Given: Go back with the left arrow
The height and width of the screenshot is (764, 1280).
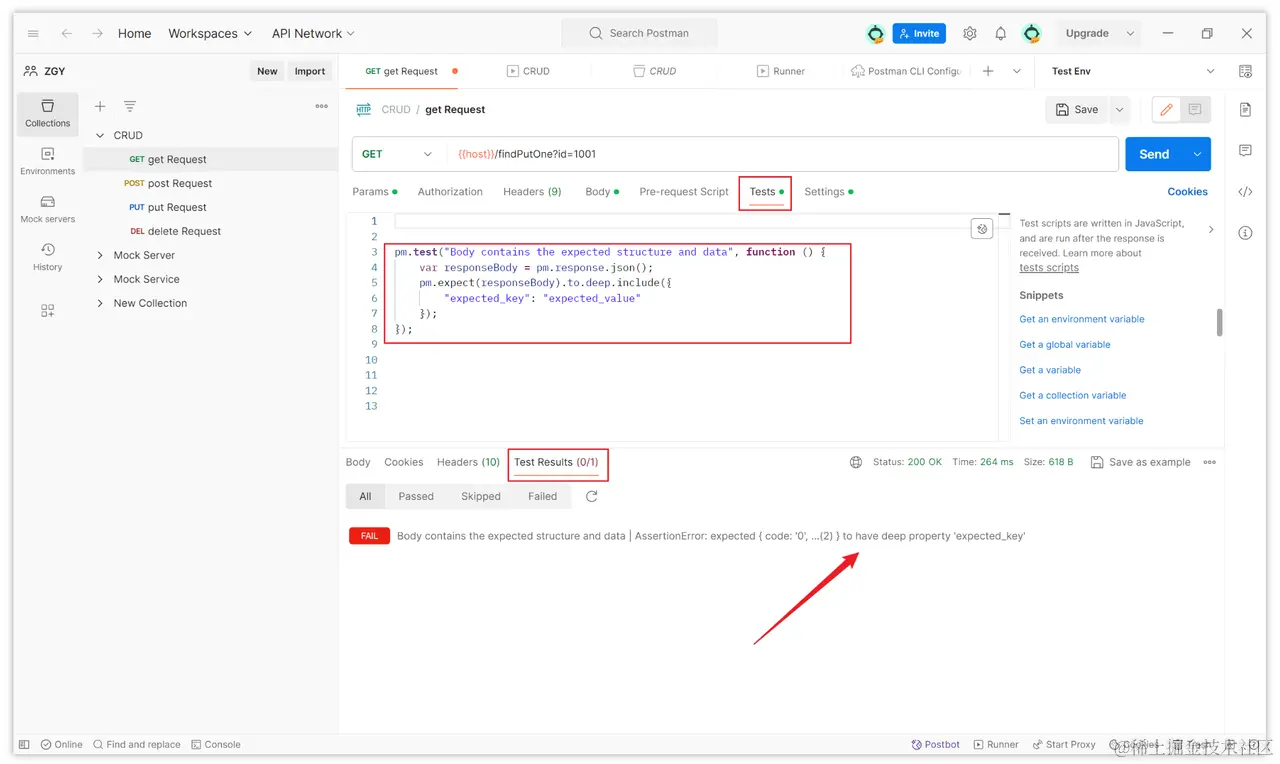Looking at the screenshot, I should tap(67, 33).
